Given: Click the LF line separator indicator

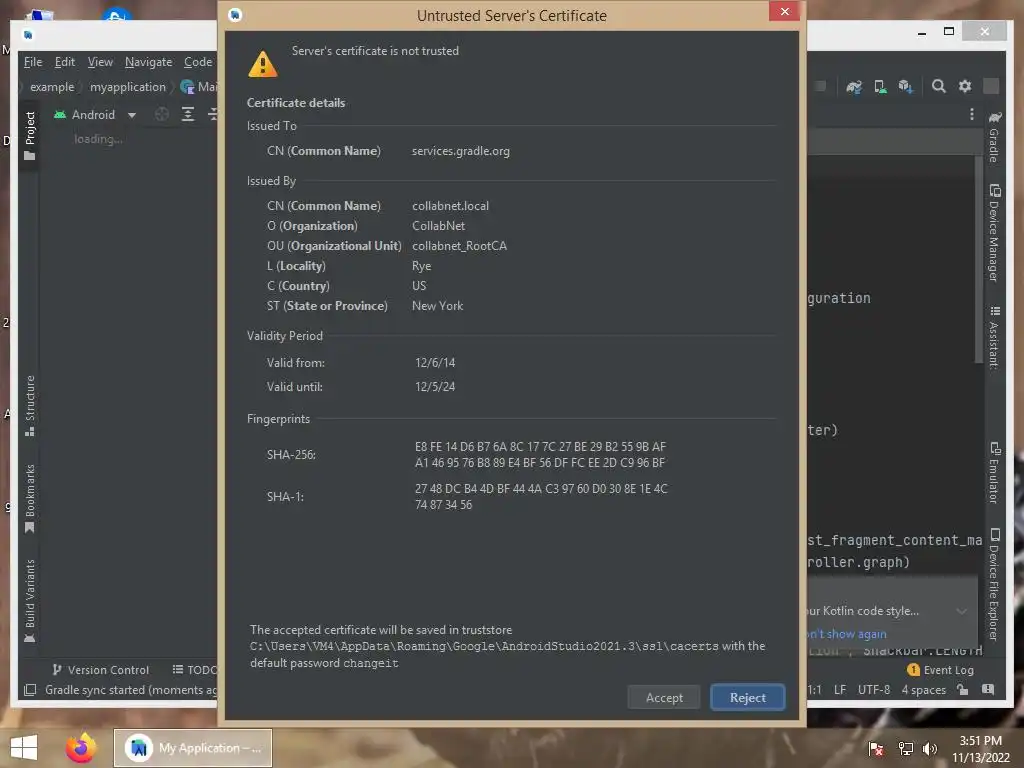Looking at the screenshot, I should [840, 690].
